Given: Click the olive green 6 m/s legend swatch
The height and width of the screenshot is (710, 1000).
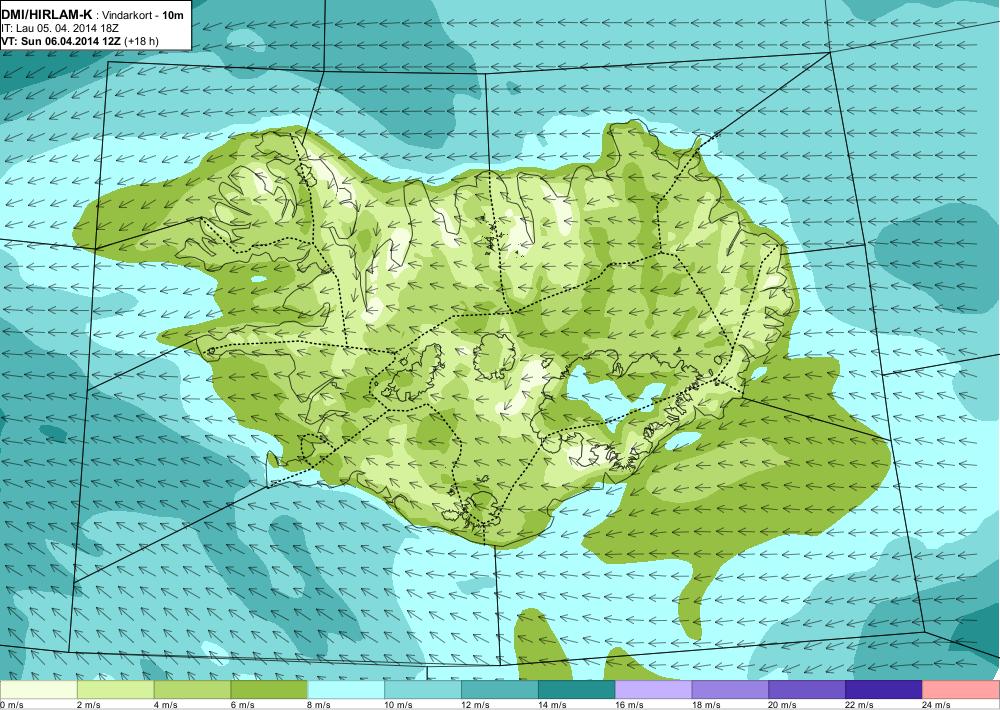Looking at the screenshot, I should (269, 690).
